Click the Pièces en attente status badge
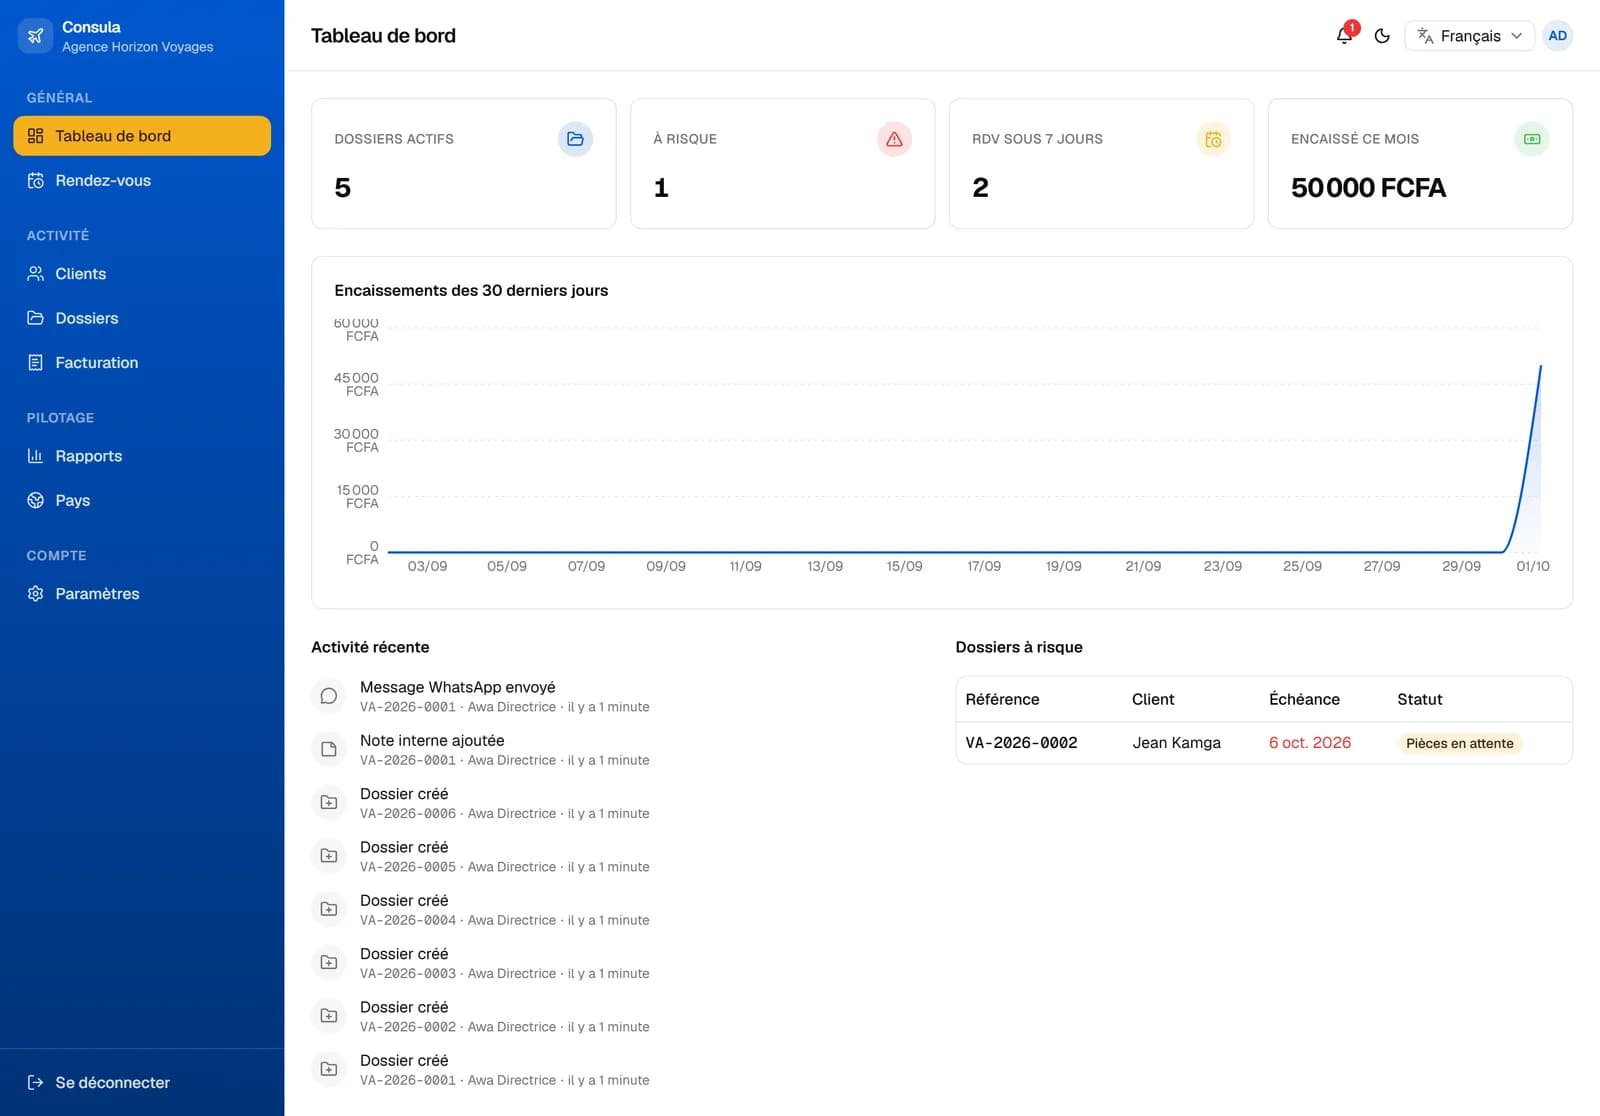Screen dimensions: 1600x1116 coord(1459,743)
